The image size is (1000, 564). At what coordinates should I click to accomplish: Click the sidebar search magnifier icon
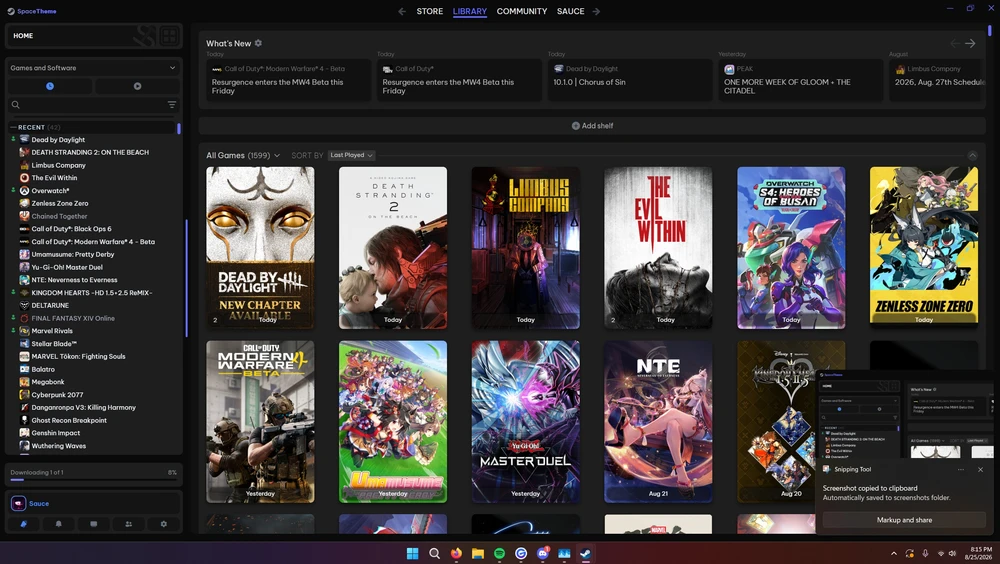(x=16, y=105)
